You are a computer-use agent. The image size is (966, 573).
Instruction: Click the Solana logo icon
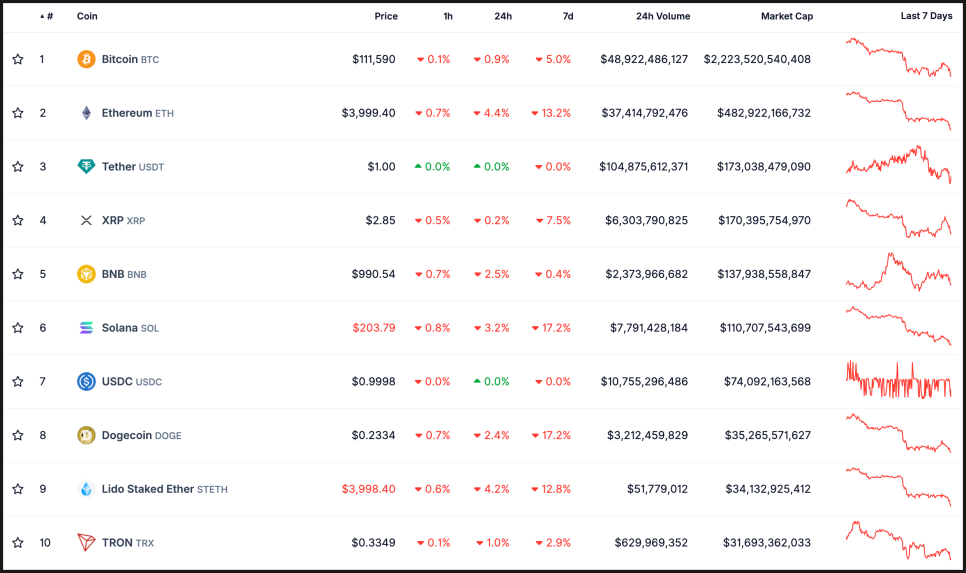86,328
